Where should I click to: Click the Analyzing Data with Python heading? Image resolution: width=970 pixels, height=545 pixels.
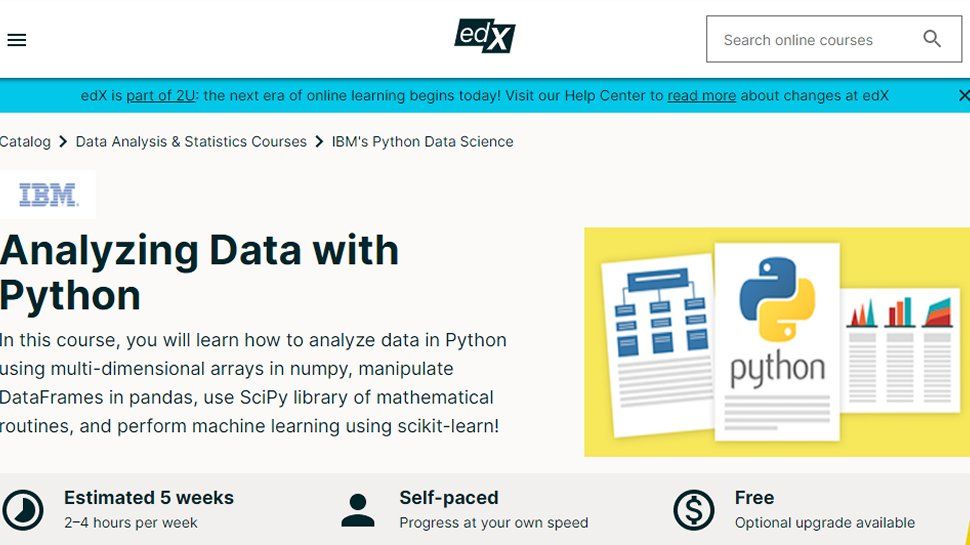(x=199, y=272)
